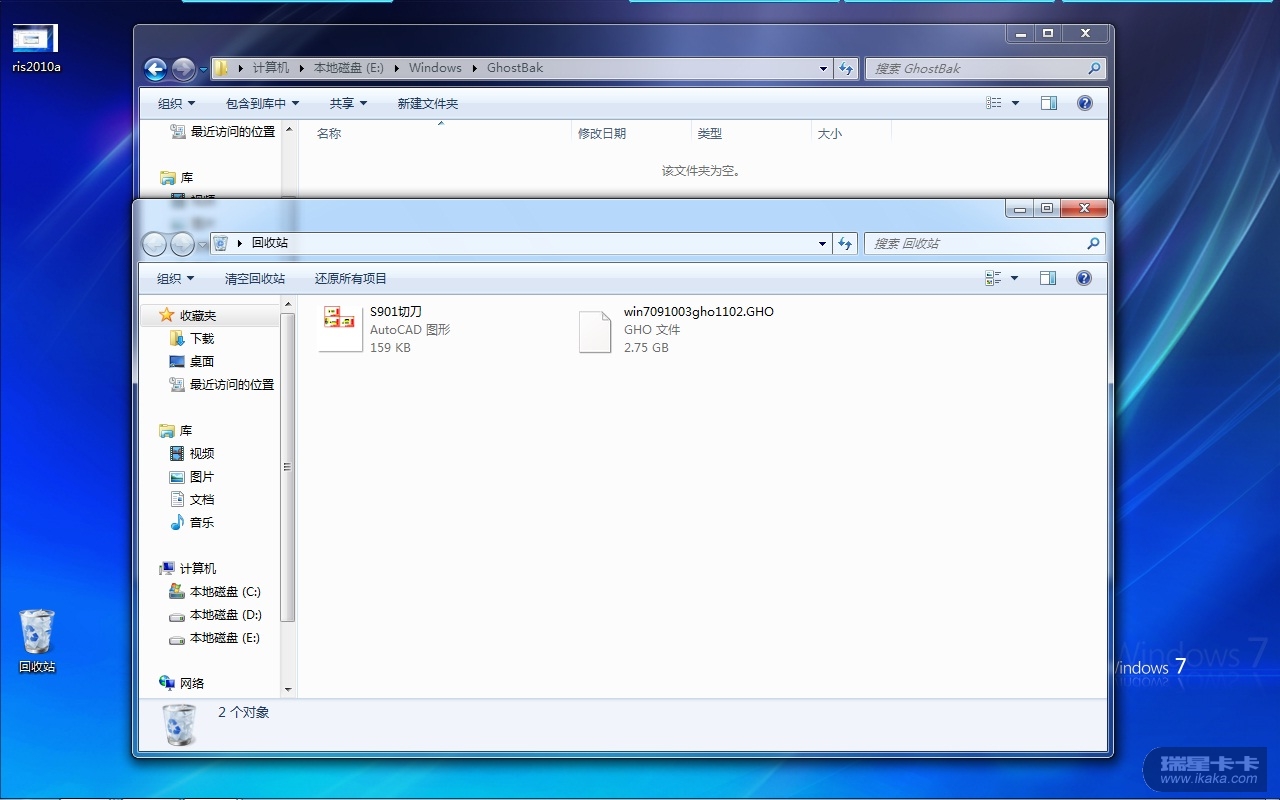The image size is (1280, 800).
Task: Click the 搜索 回收站 search box
Action: [x=985, y=244]
